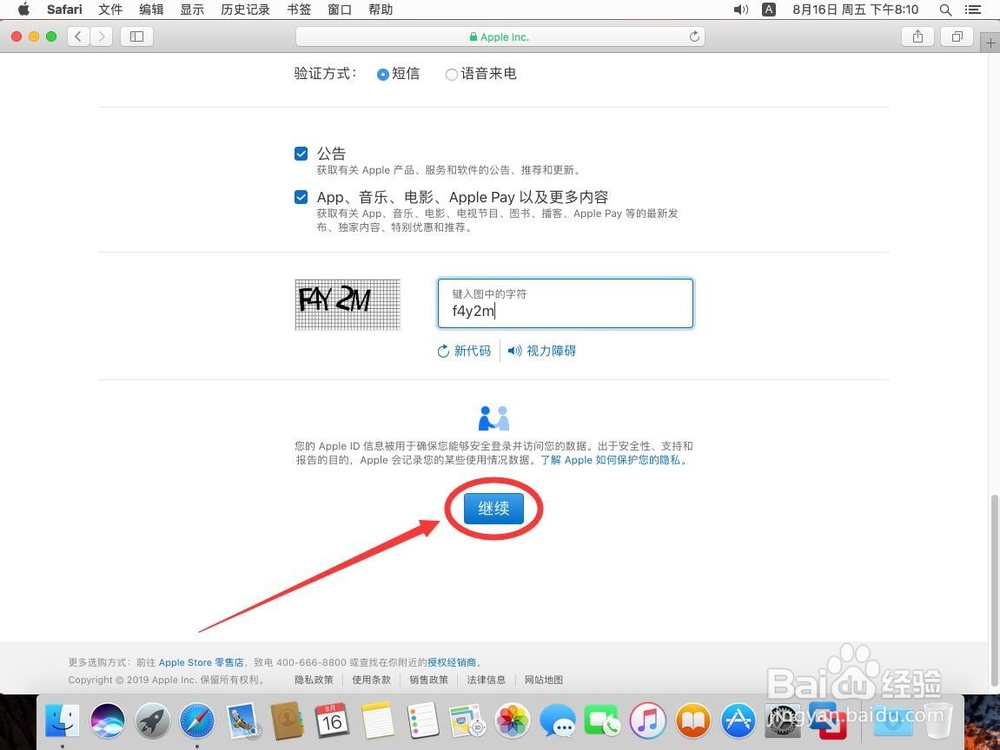This screenshot has height=750, width=1000.
Task: Open Photos from the Dock
Action: pyautogui.click(x=512, y=720)
